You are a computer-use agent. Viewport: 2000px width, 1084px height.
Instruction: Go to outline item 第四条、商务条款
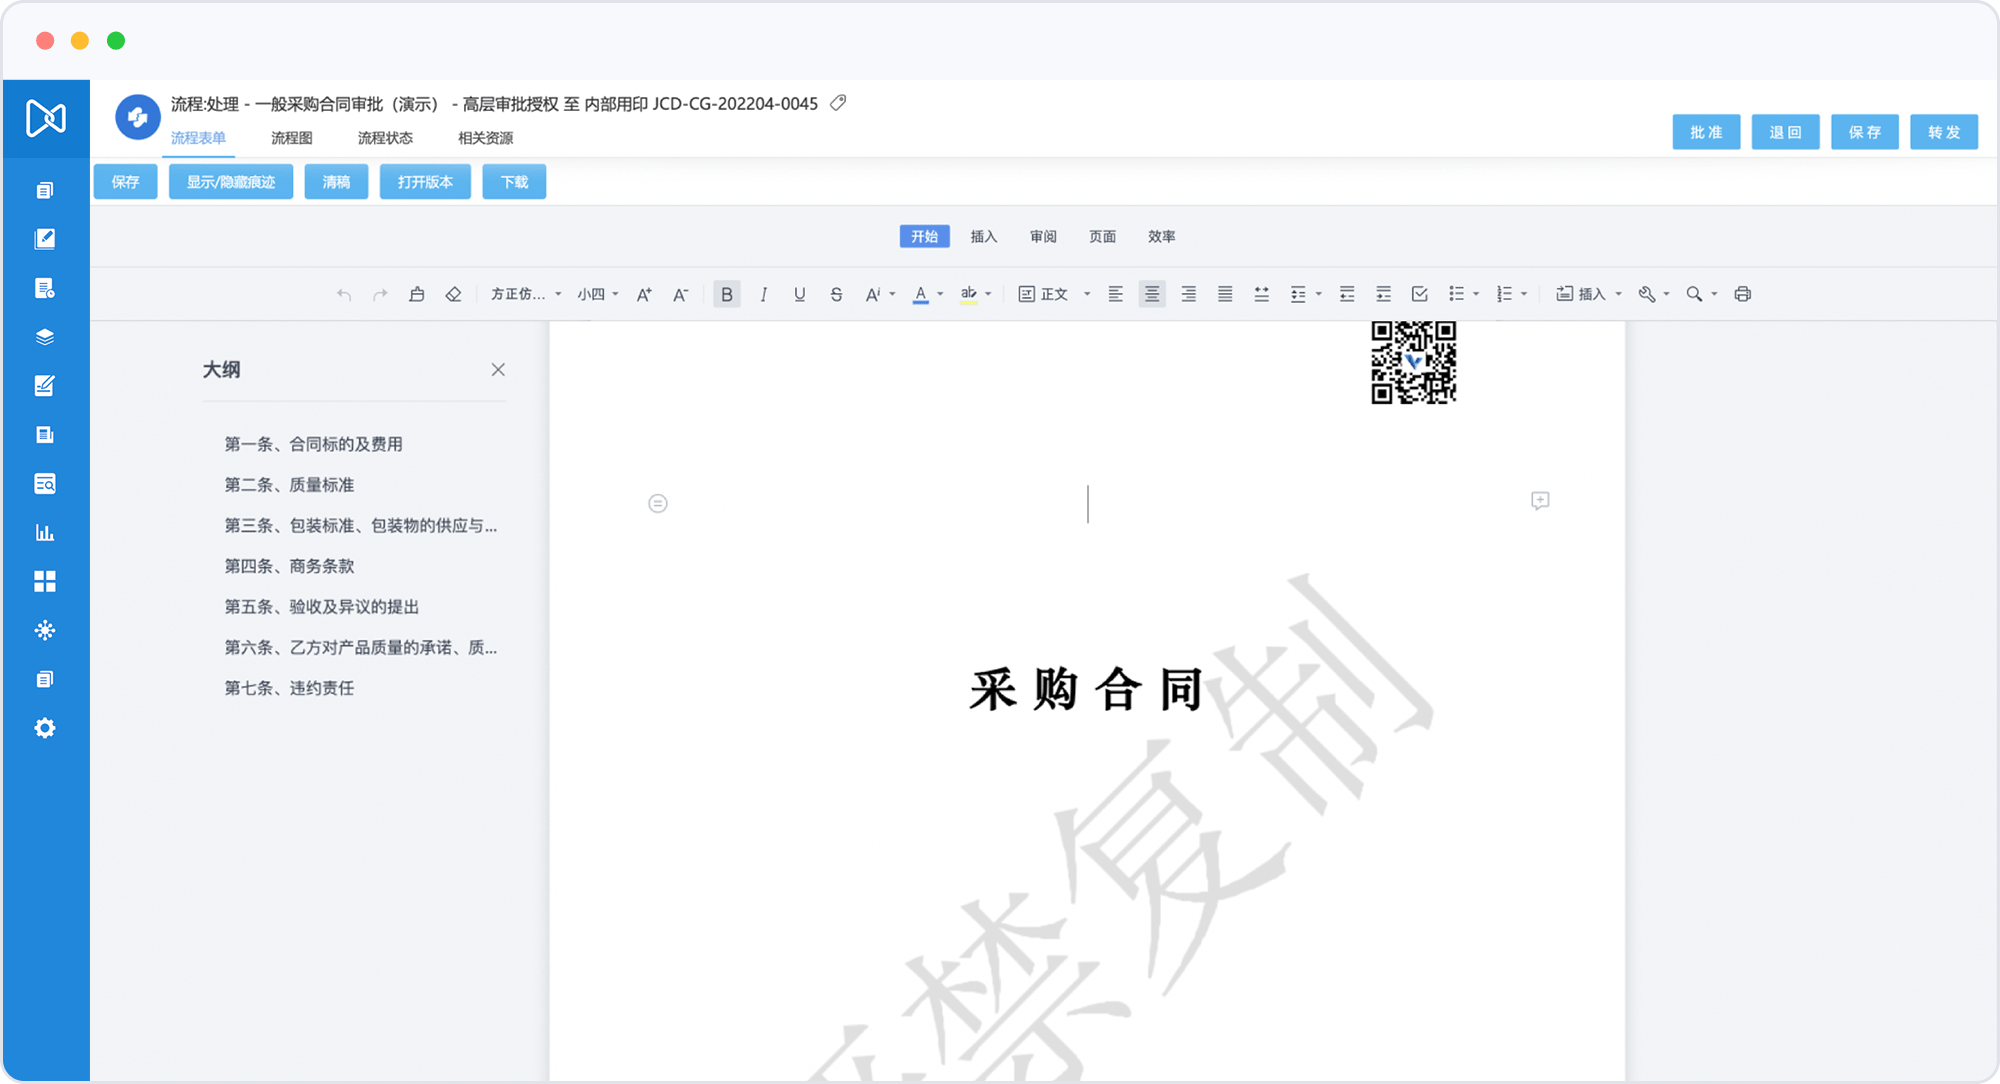(289, 566)
